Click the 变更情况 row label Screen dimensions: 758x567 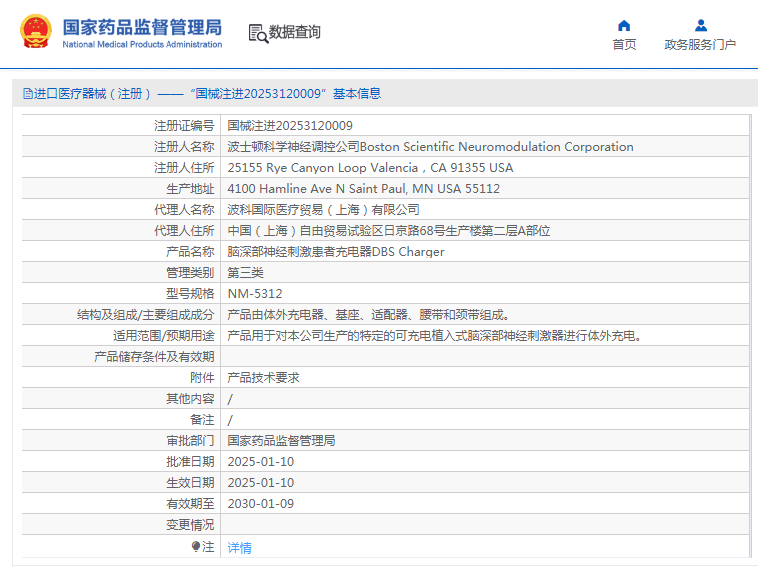pyautogui.click(x=190, y=525)
